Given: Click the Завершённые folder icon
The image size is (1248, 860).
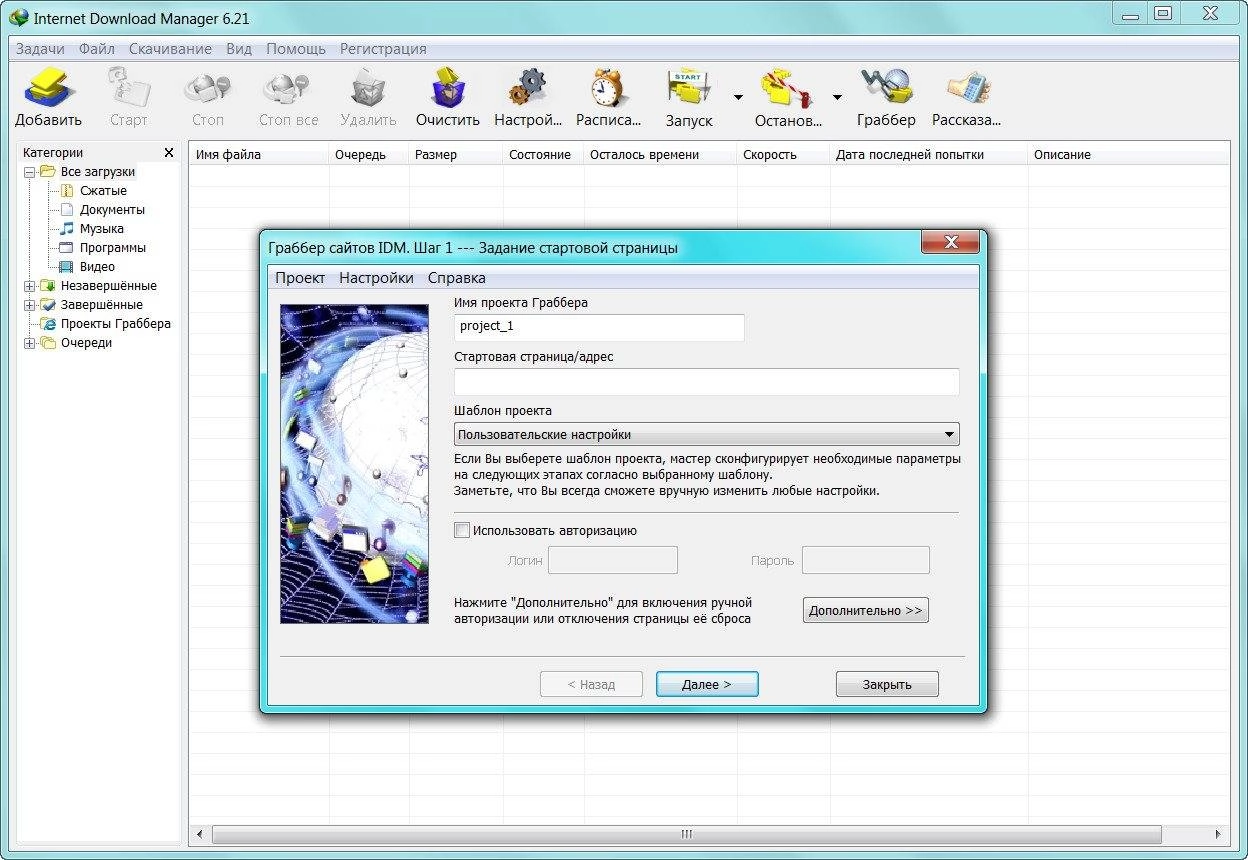Looking at the screenshot, I should pyautogui.click(x=48, y=305).
